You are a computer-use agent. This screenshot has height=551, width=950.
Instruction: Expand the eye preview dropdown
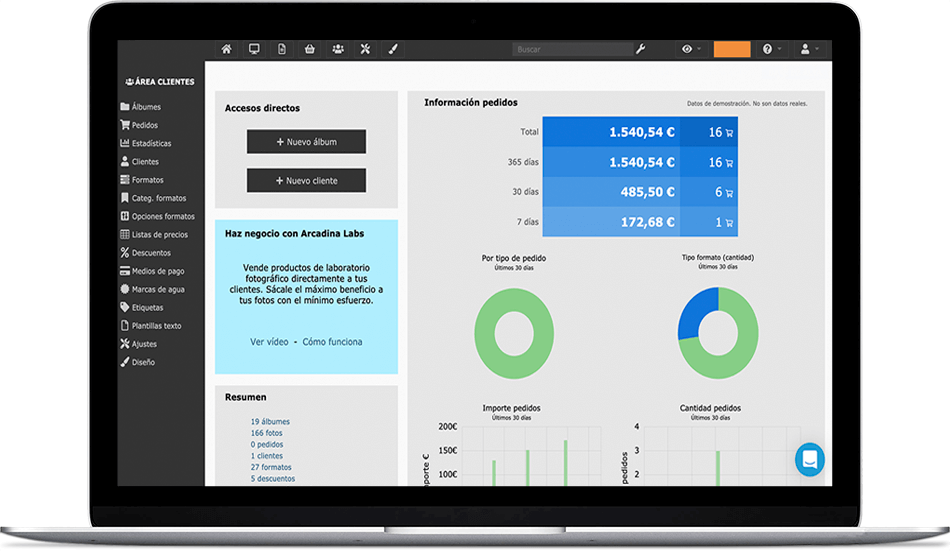pos(691,49)
